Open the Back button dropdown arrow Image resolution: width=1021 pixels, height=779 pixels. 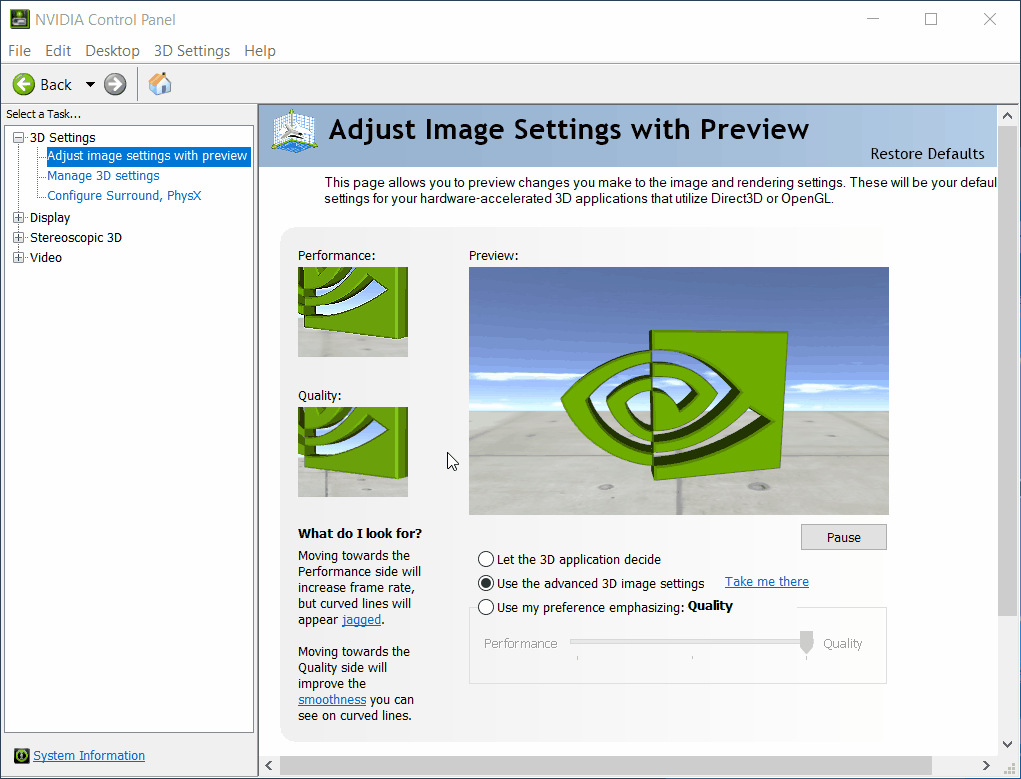[89, 84]
